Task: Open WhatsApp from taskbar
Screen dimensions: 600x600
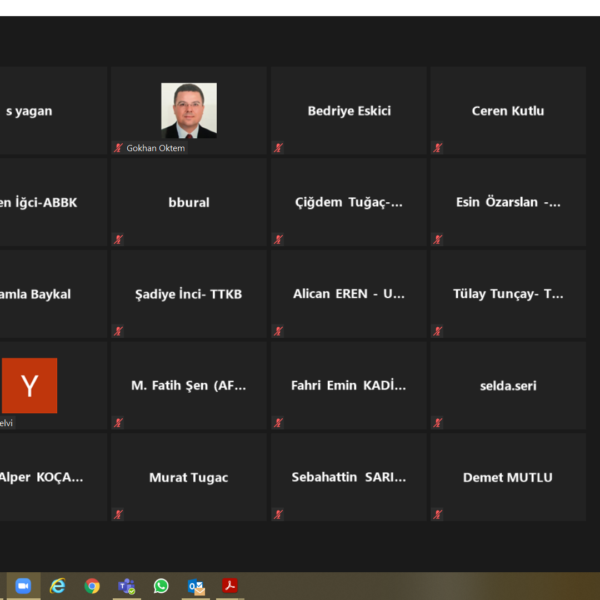Action: coord(161,586)
